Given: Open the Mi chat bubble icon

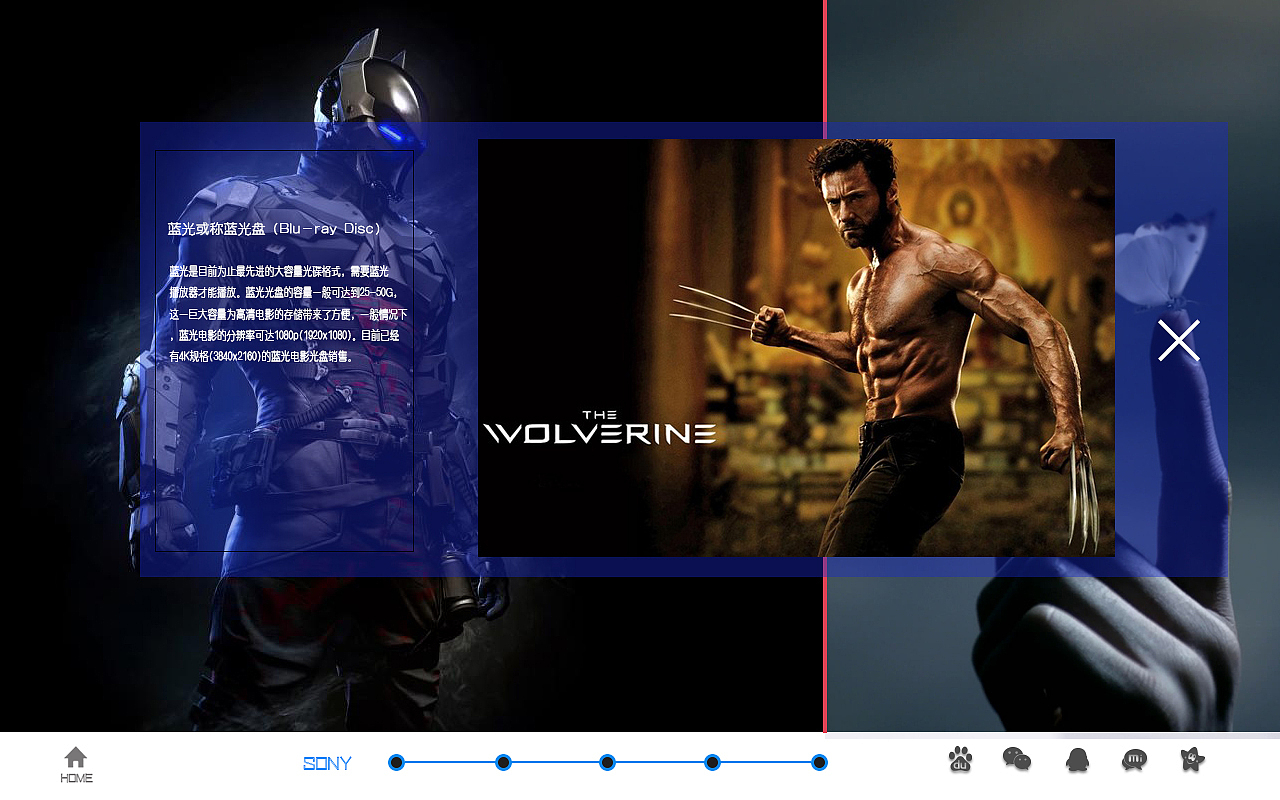Looking at the screenshot, I should (1135, 760).
